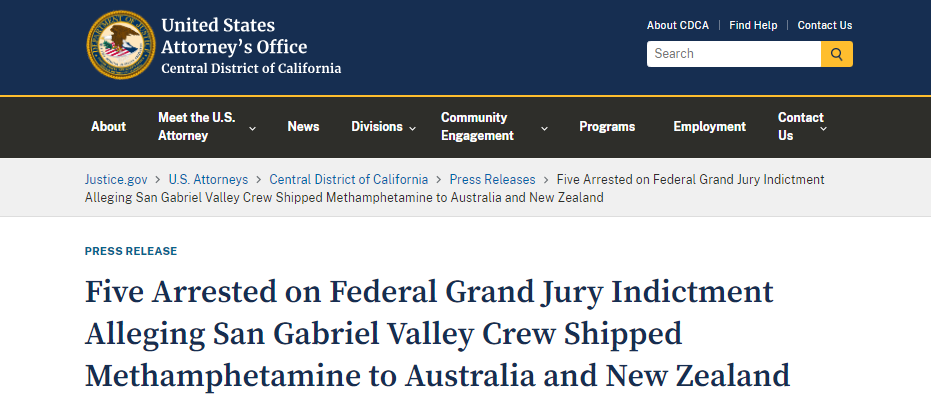Screen dimensions: 931x409
Task: Click the Five Arrested headline text
Action: pyautogui.click(x=438, y=334)
